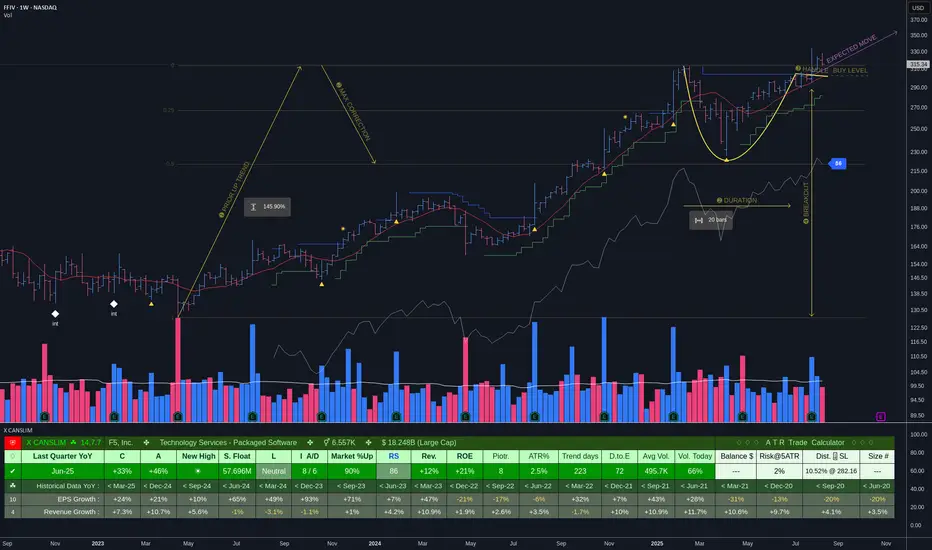Viewport: 932px width, 550px height.
Task: Click the Market %Up 90% cell
Action: pyautogui.click(x=352, y=471)
